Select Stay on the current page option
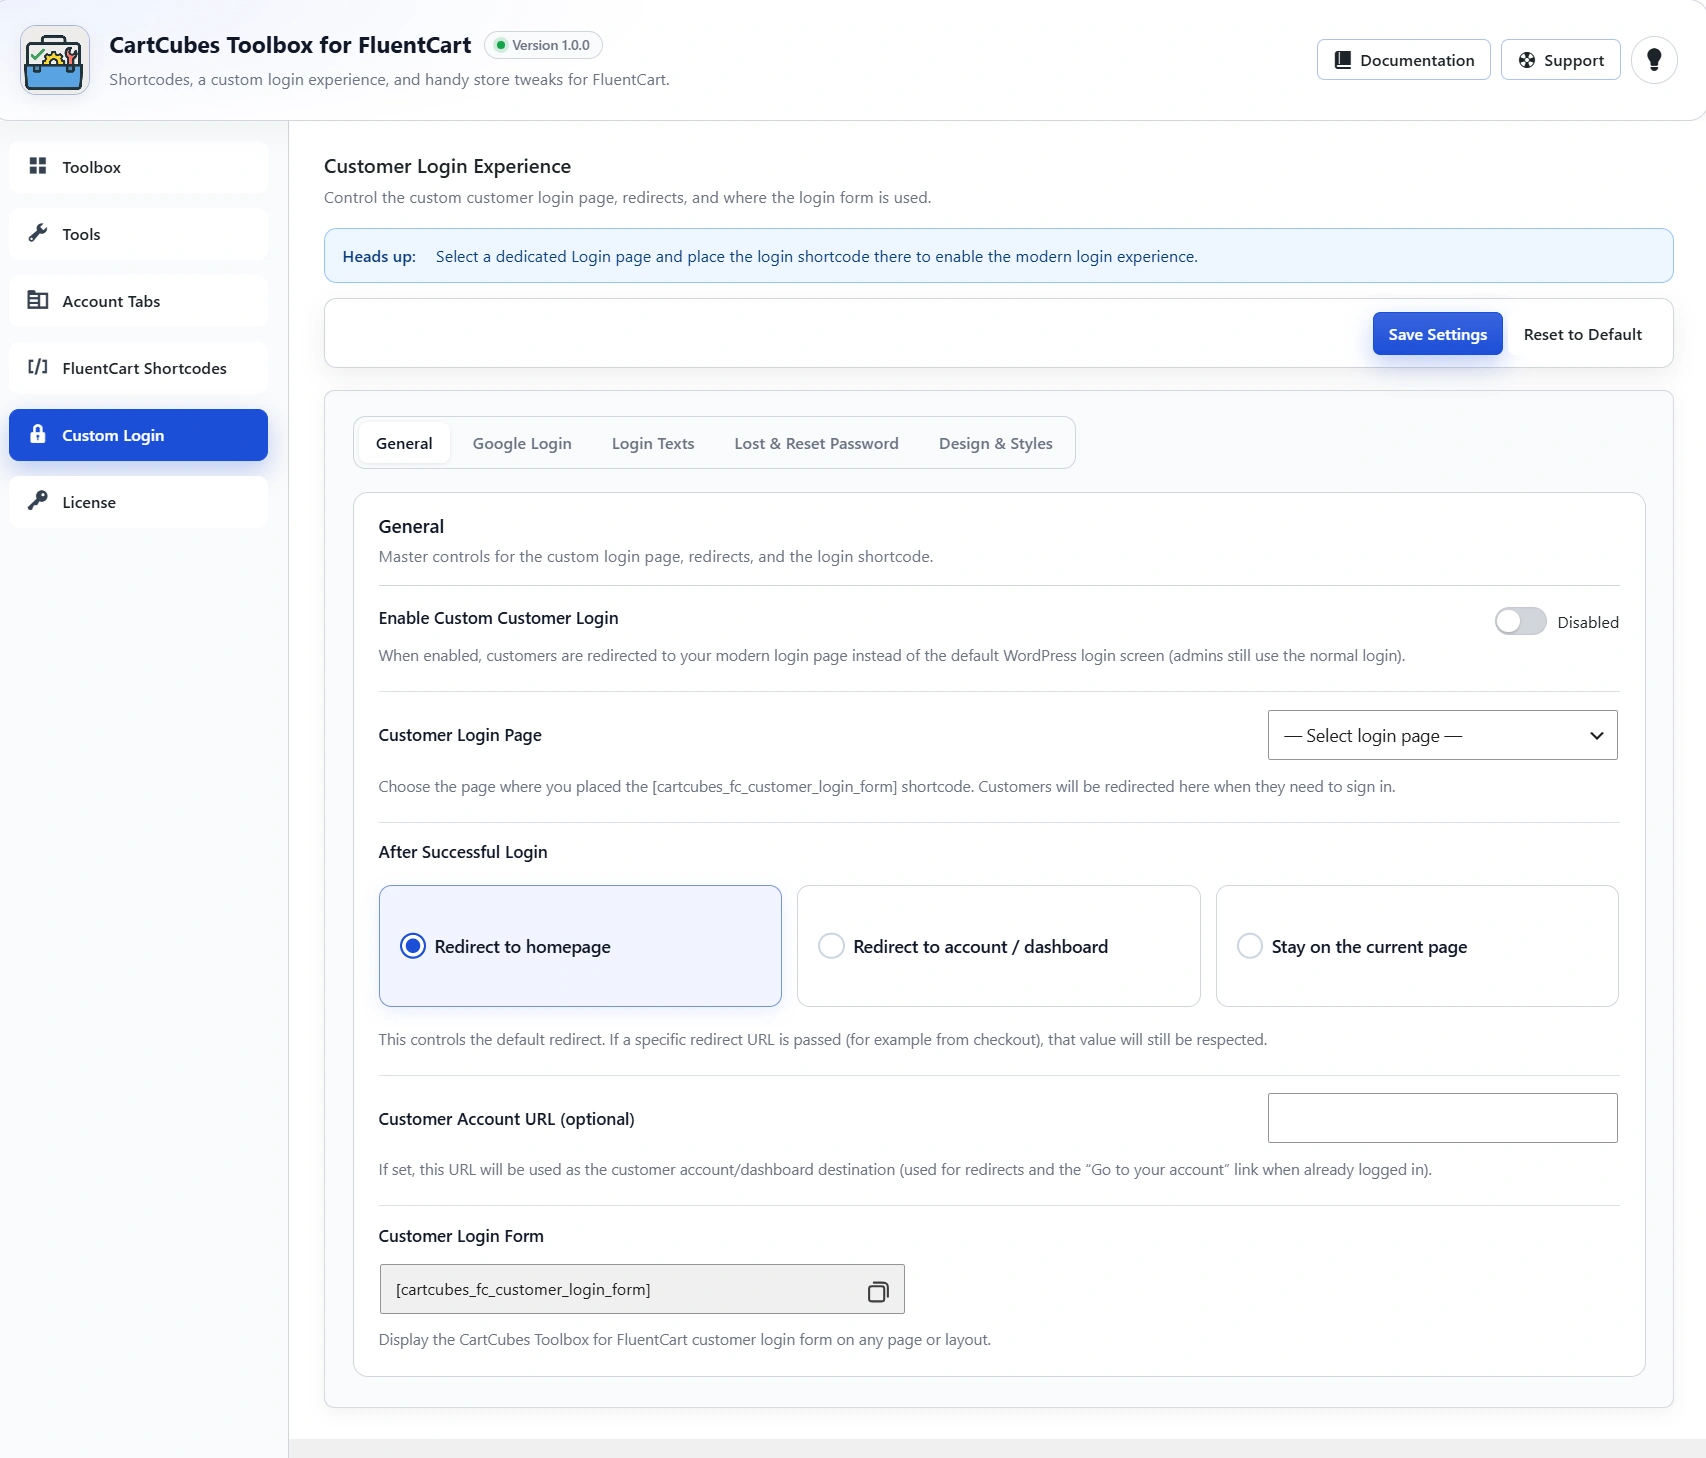Screen dimensions: 1706x1458 tap(1417, 946)
